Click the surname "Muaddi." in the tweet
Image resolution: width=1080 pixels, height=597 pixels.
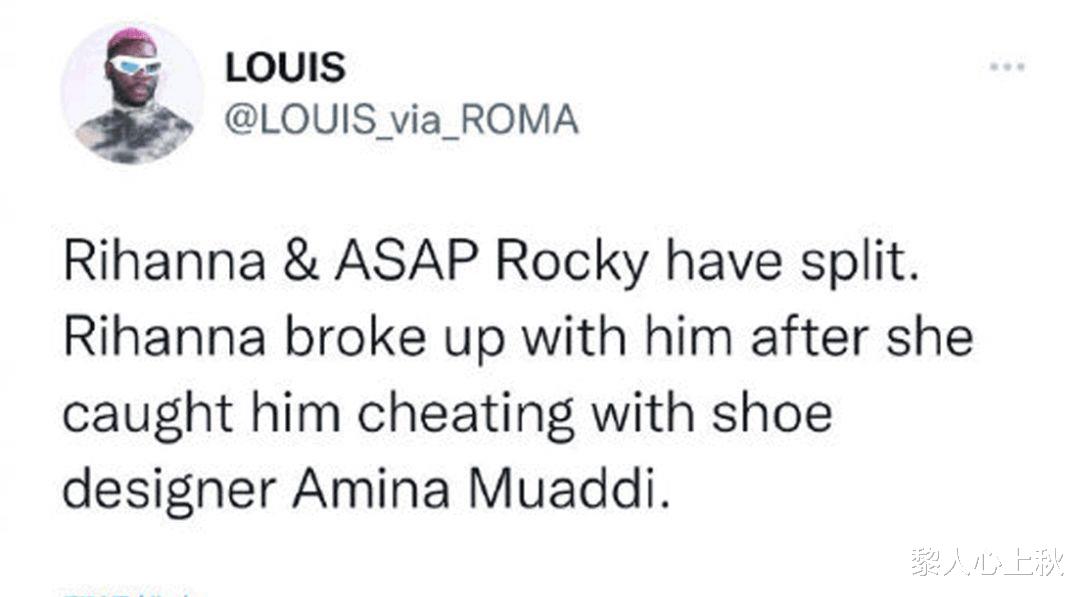pyautogui.click(x=569, y=489)
